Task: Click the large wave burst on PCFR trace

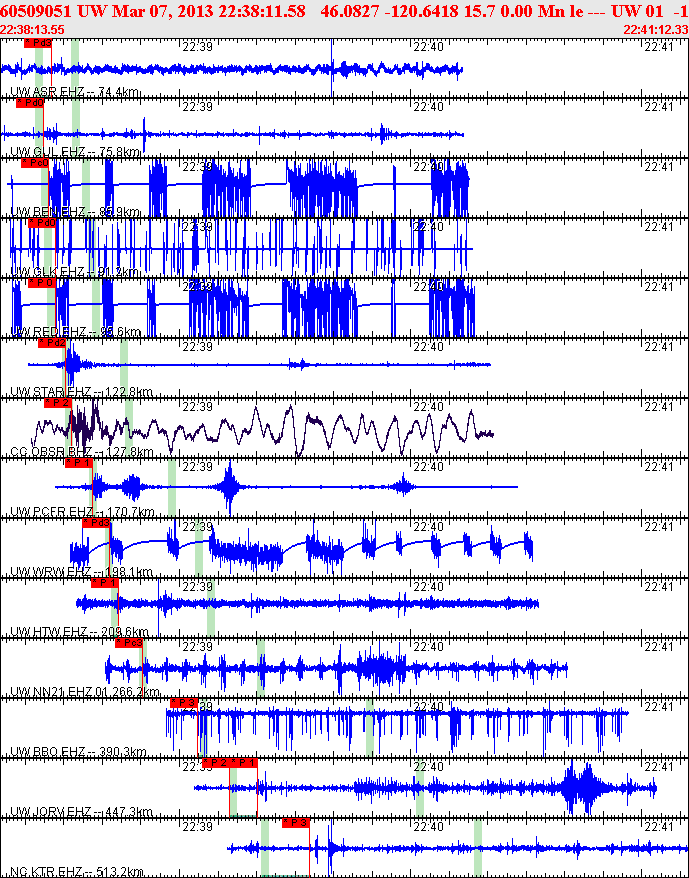Action: pos(229,487)
